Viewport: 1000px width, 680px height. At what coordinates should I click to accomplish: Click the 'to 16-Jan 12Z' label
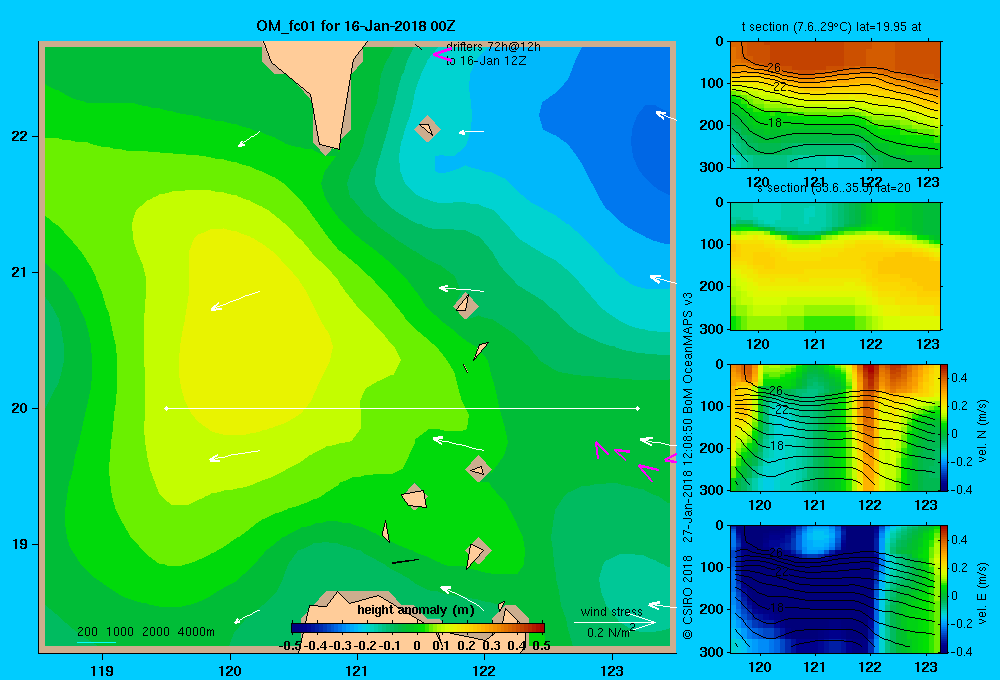point(485,61)
